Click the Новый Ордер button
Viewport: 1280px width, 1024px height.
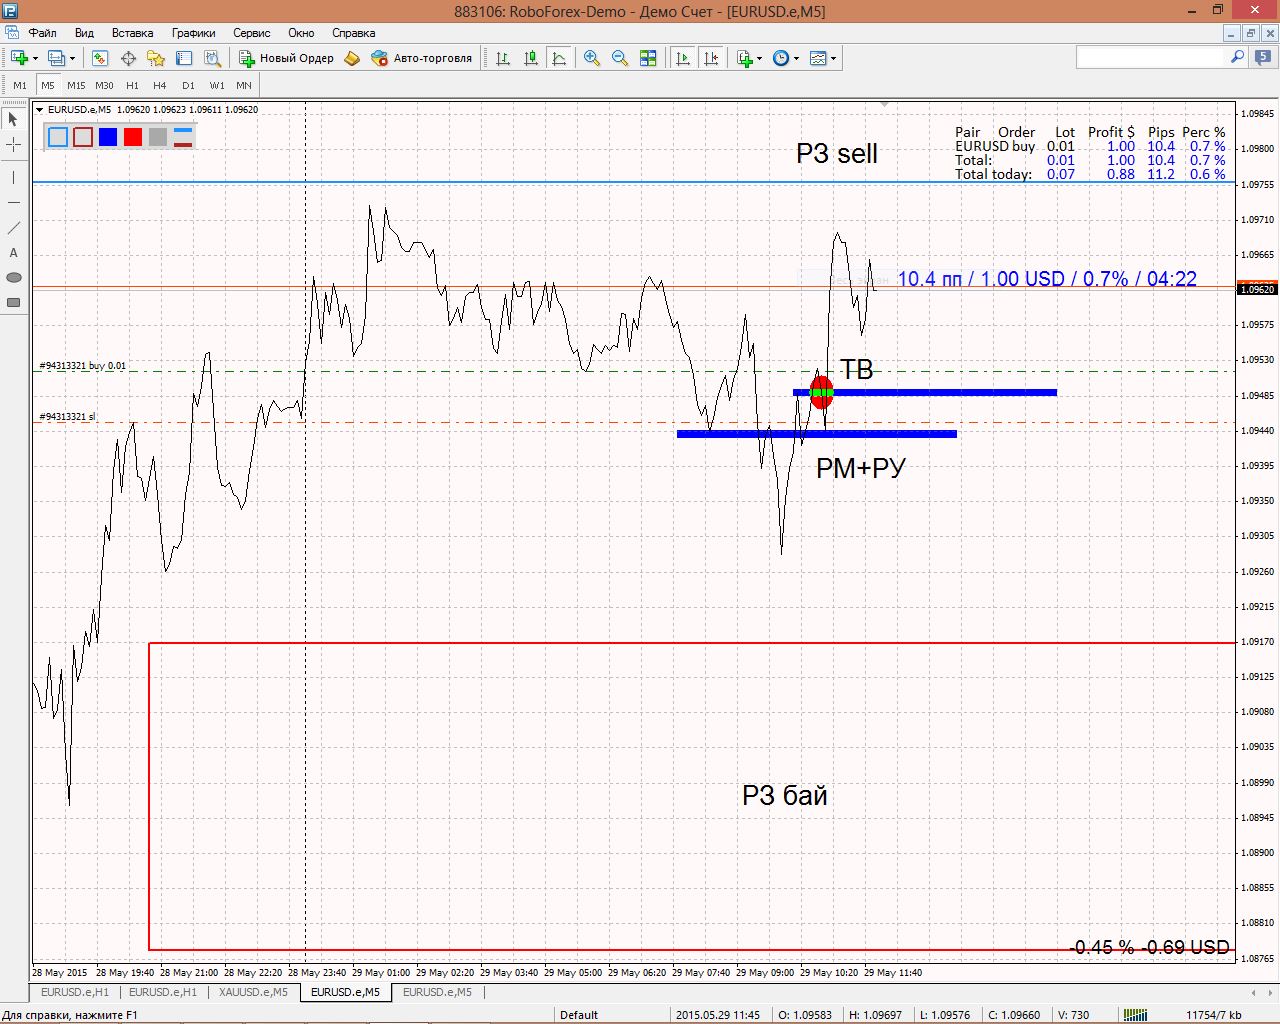286,58
